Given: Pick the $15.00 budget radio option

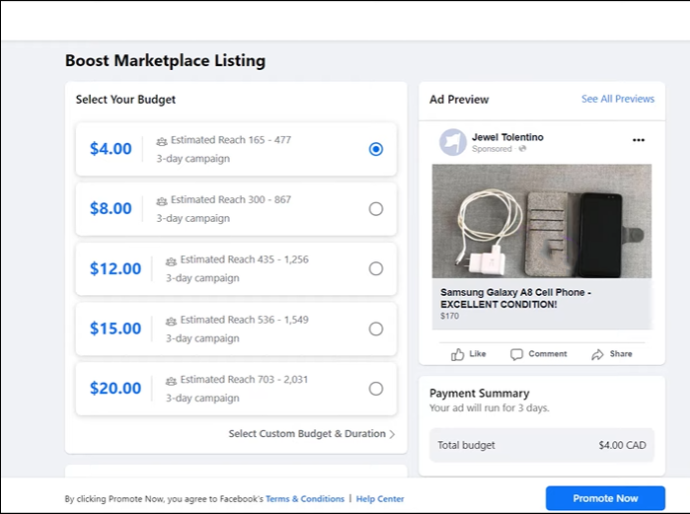Looking at the screenshot, I should (x=376, y=329).
